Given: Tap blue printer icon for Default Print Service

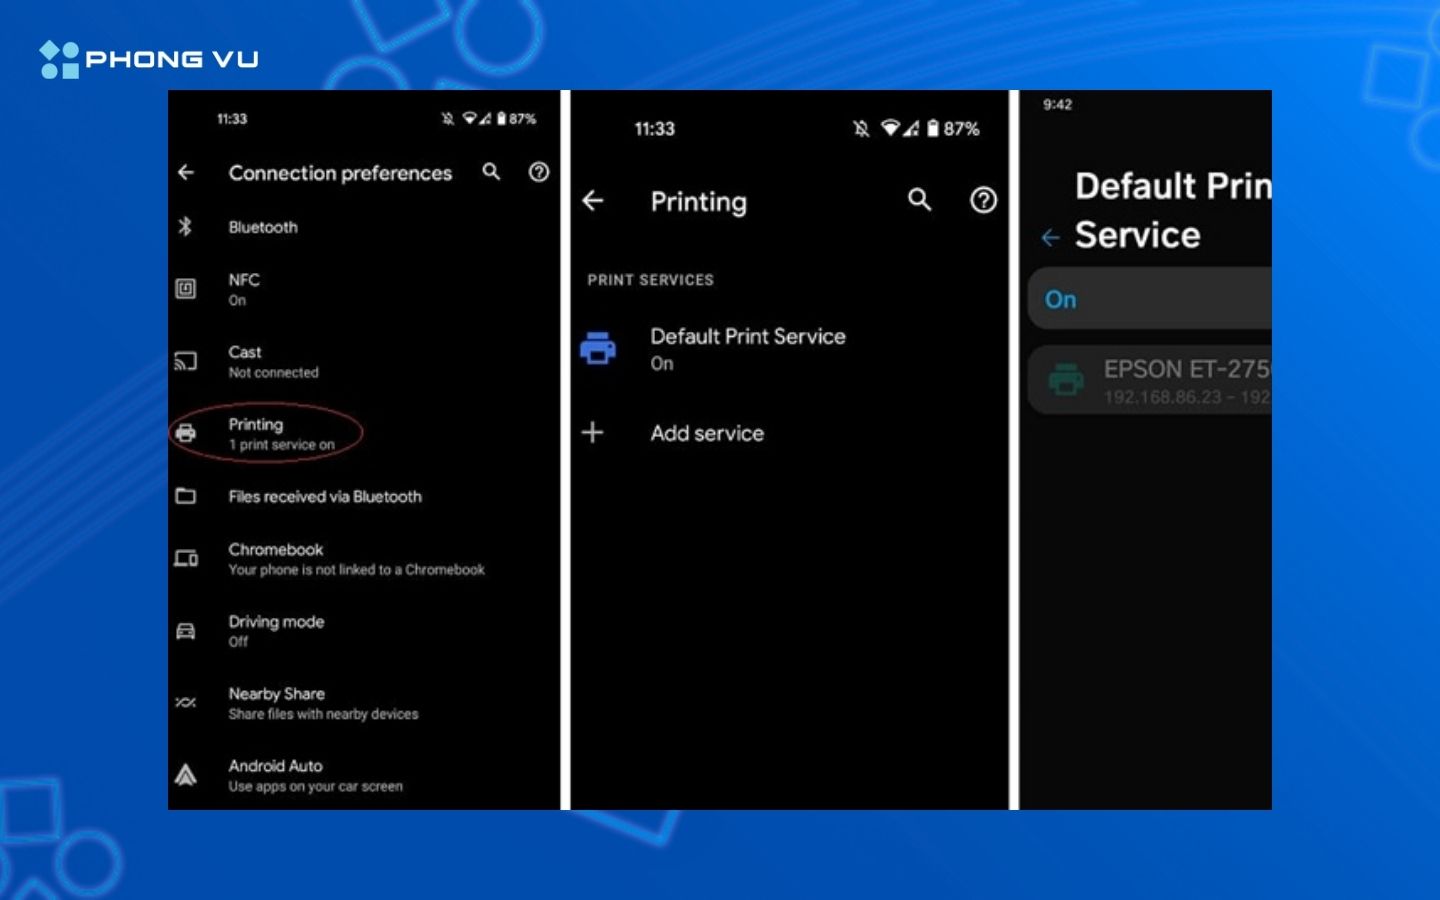Looking at the screenshot, I should 598,348.
